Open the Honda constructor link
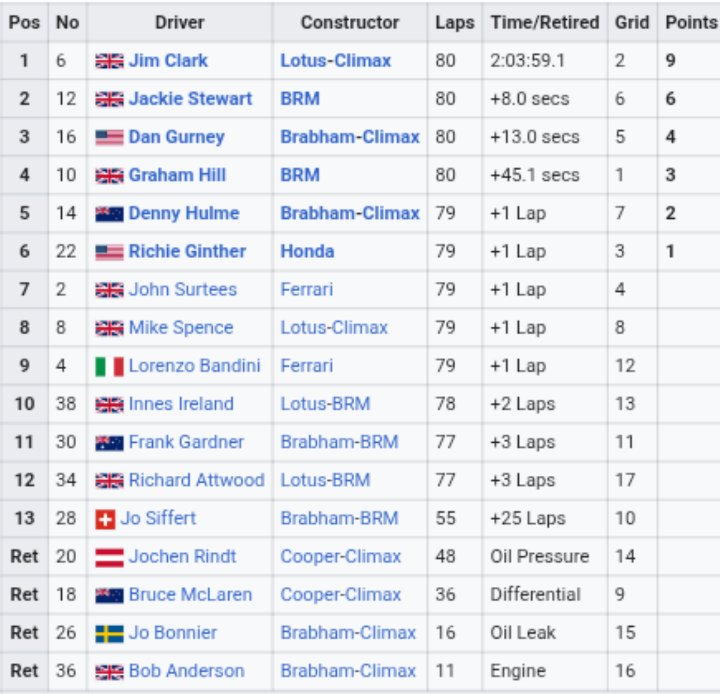This screenshot has width=720, height=694. (x=307, y=251)
